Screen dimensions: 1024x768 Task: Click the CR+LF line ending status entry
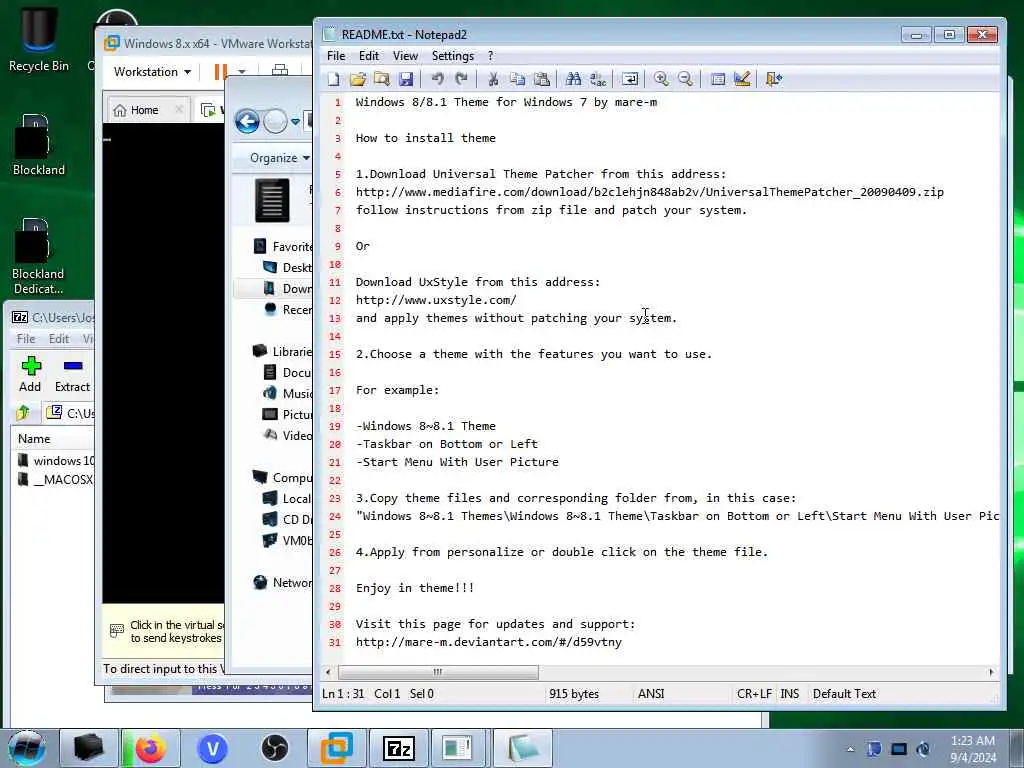[754, 694]
